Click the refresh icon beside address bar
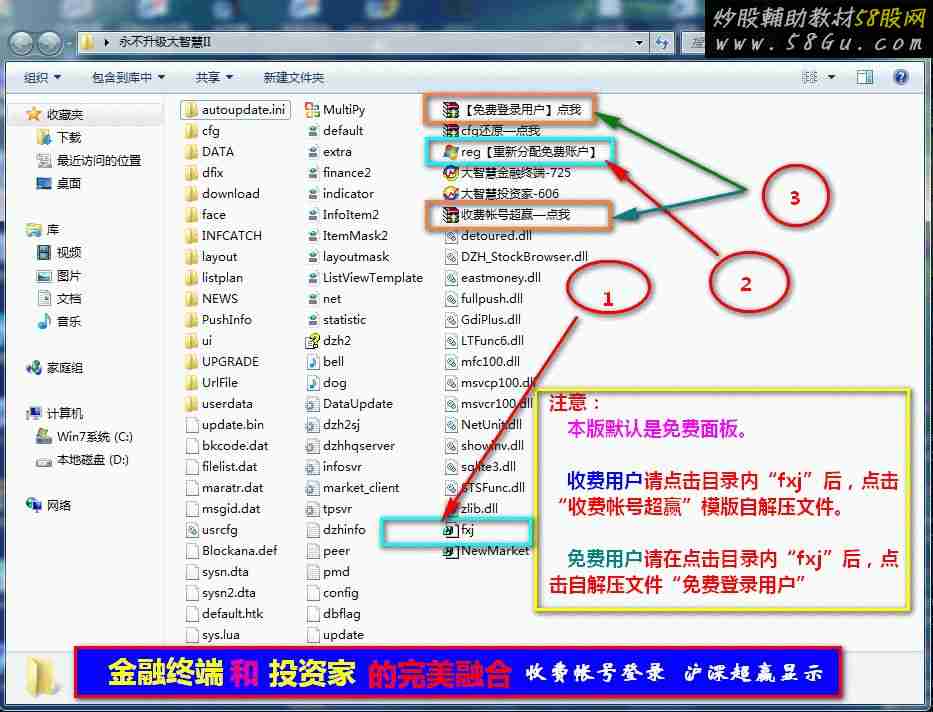Screen dimensions: 933x712 point(662,43)
